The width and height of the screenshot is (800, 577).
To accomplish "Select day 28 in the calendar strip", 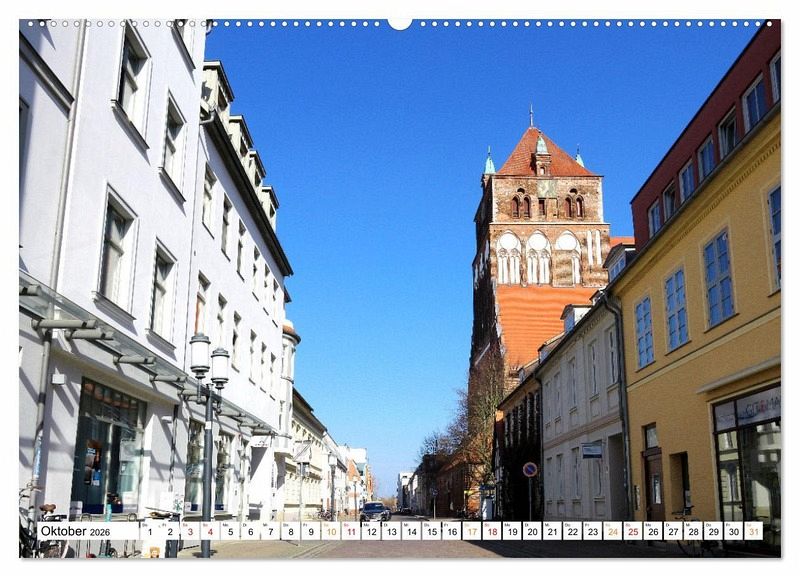I will [694, 531].
